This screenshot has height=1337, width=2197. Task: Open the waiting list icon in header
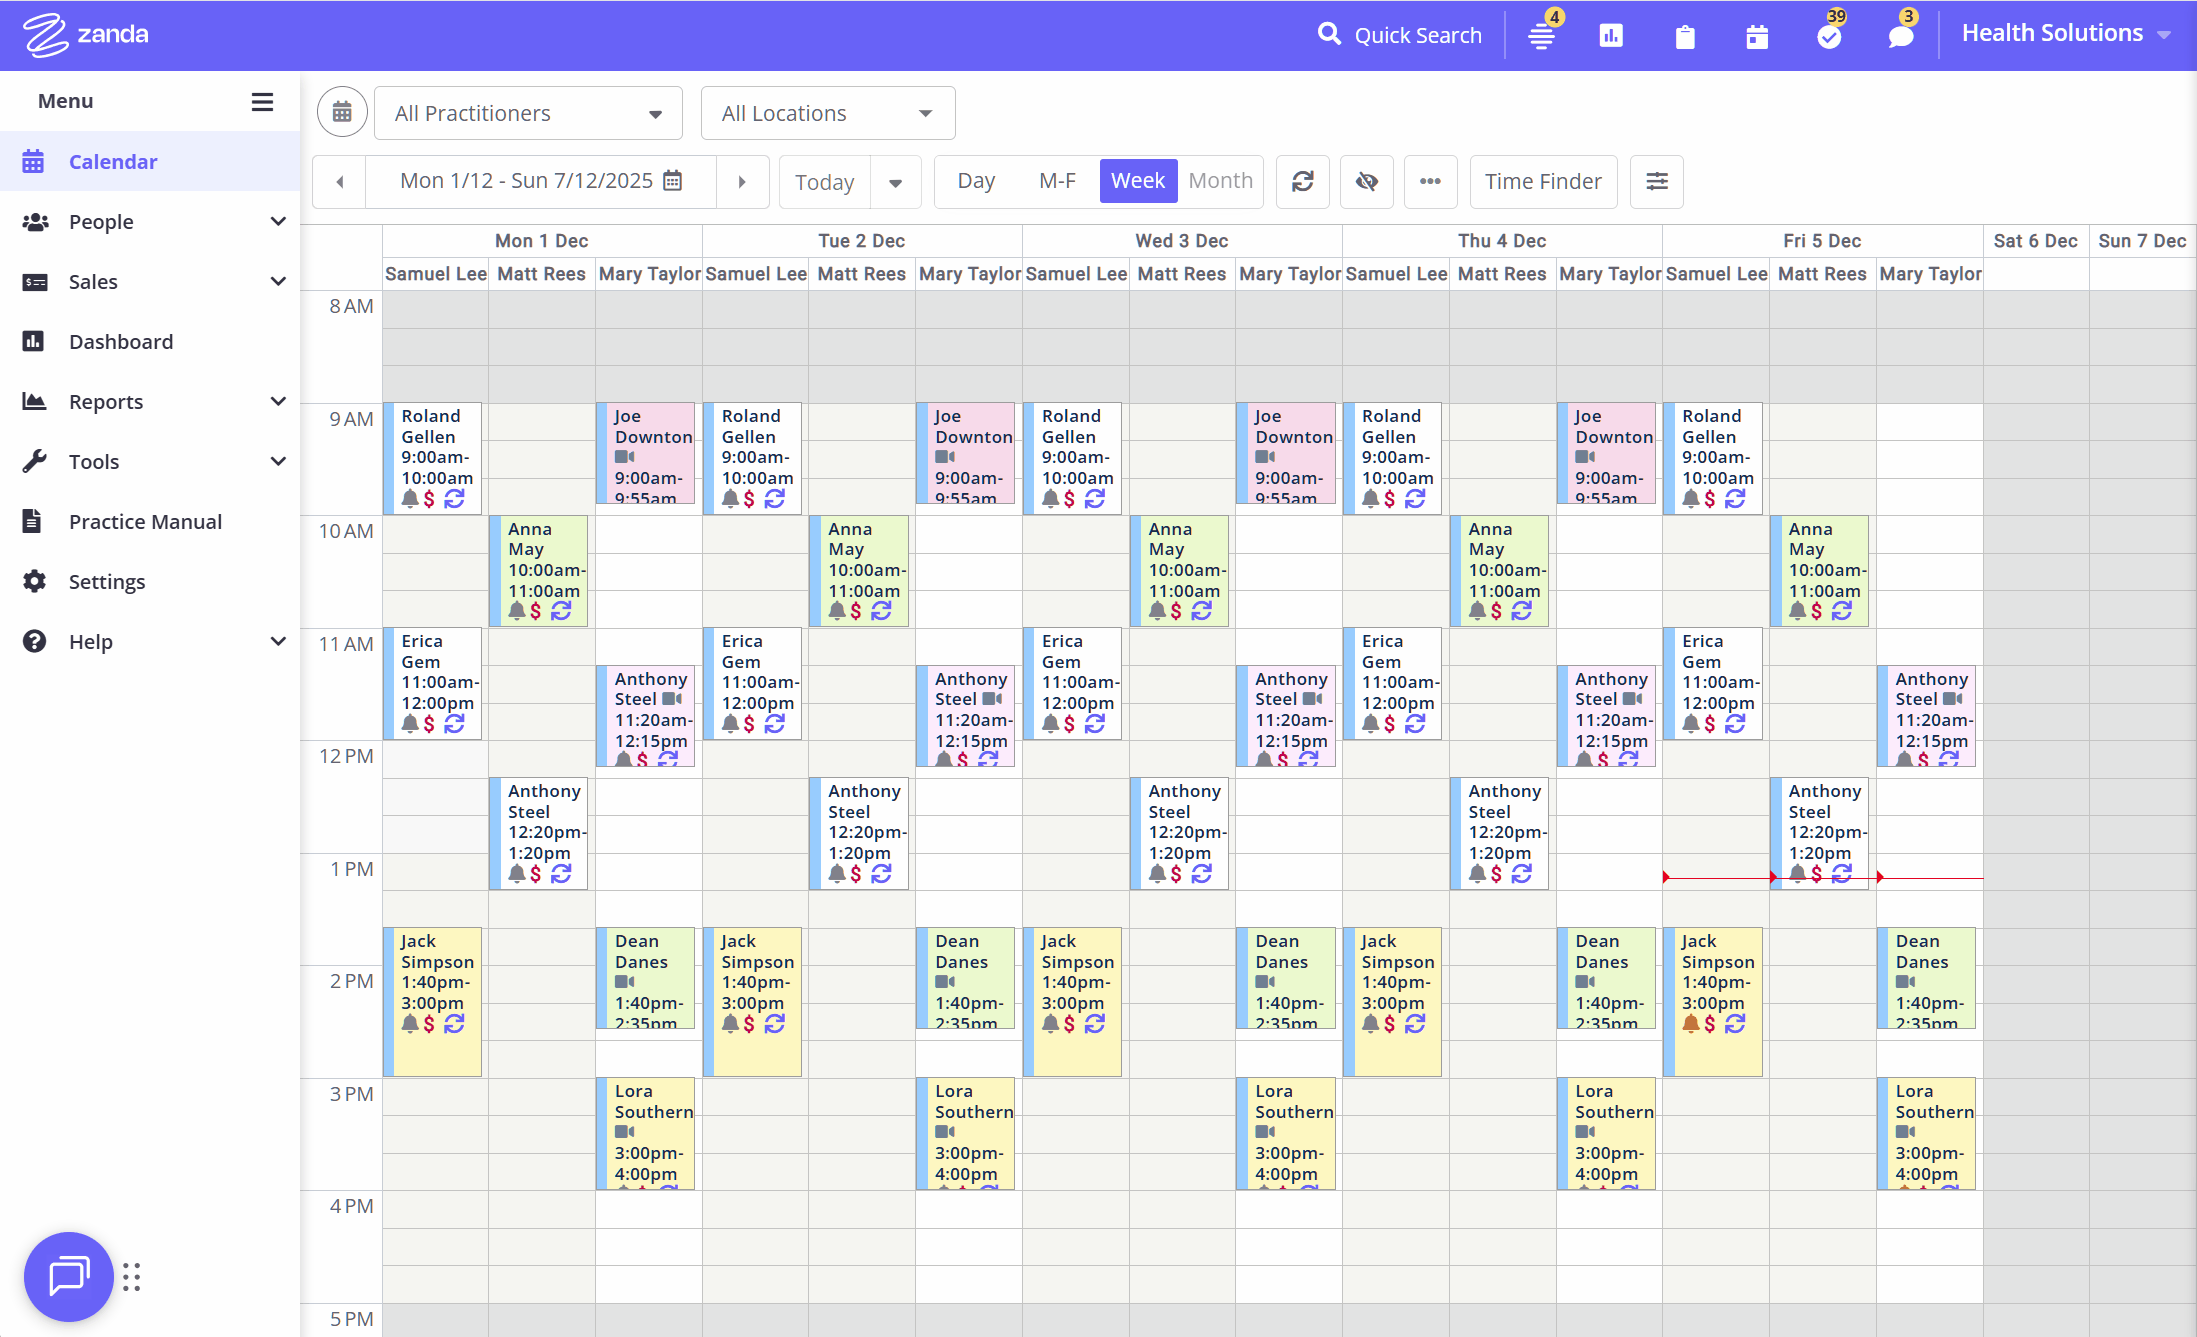click(x=1541, y=36)
